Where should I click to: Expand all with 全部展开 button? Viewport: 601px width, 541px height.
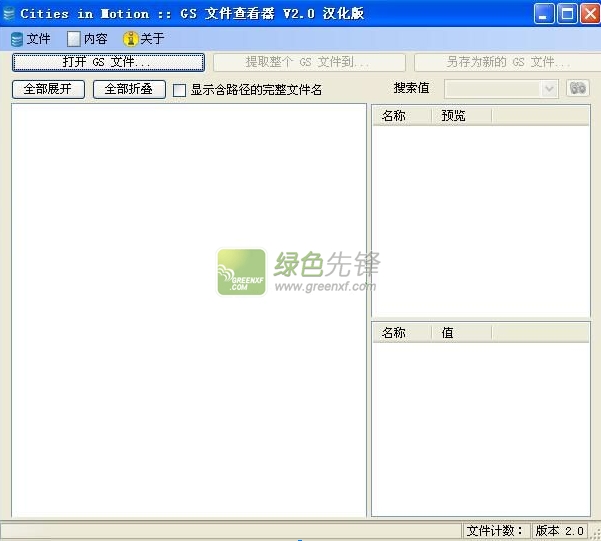(48, 89)
